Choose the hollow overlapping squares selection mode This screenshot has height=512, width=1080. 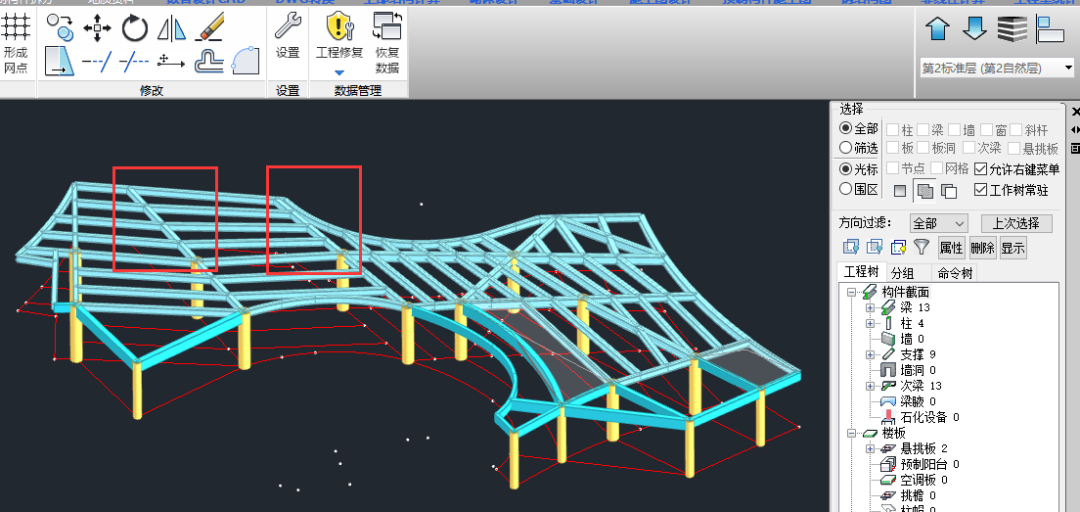(x=949, y=192)
